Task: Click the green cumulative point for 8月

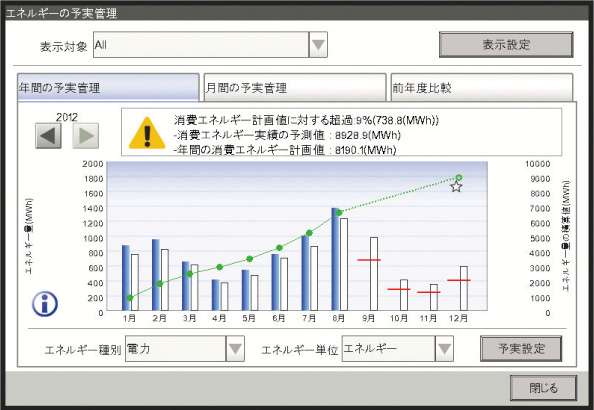Action: [x=339, y=213]
